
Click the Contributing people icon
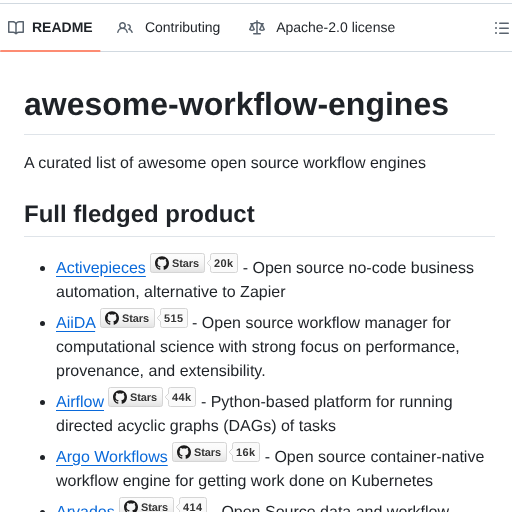pos(125,28)
